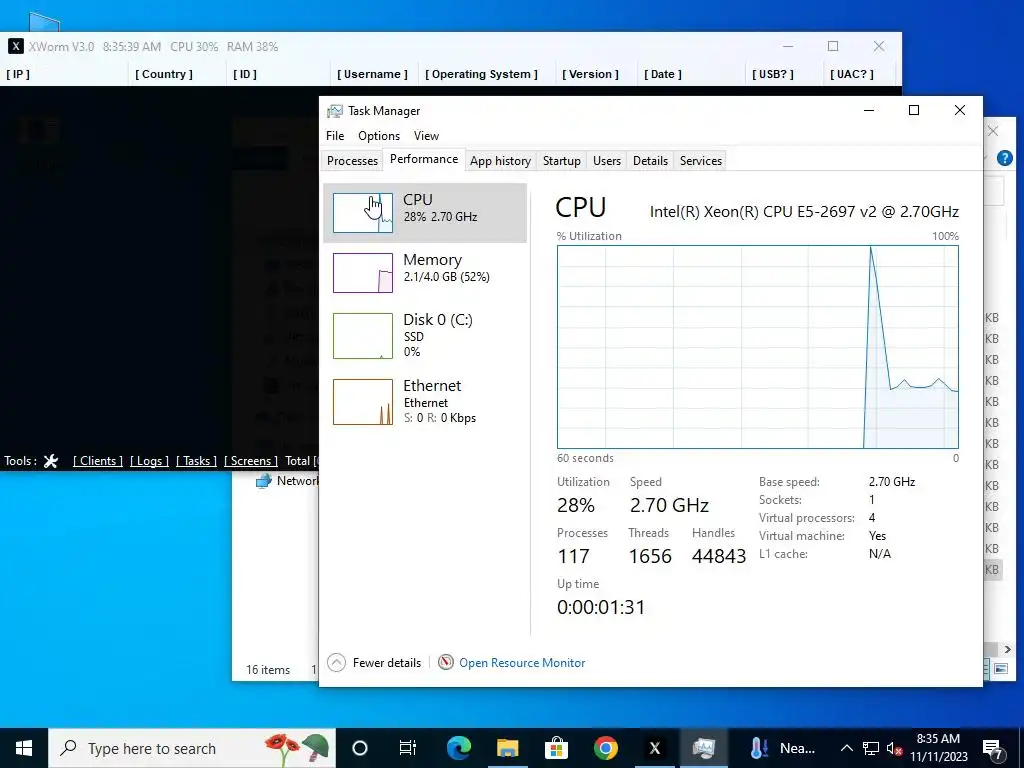Open Microsoft Store from taskbar
The image size is (1024, 768).
(x=556, y=748)
